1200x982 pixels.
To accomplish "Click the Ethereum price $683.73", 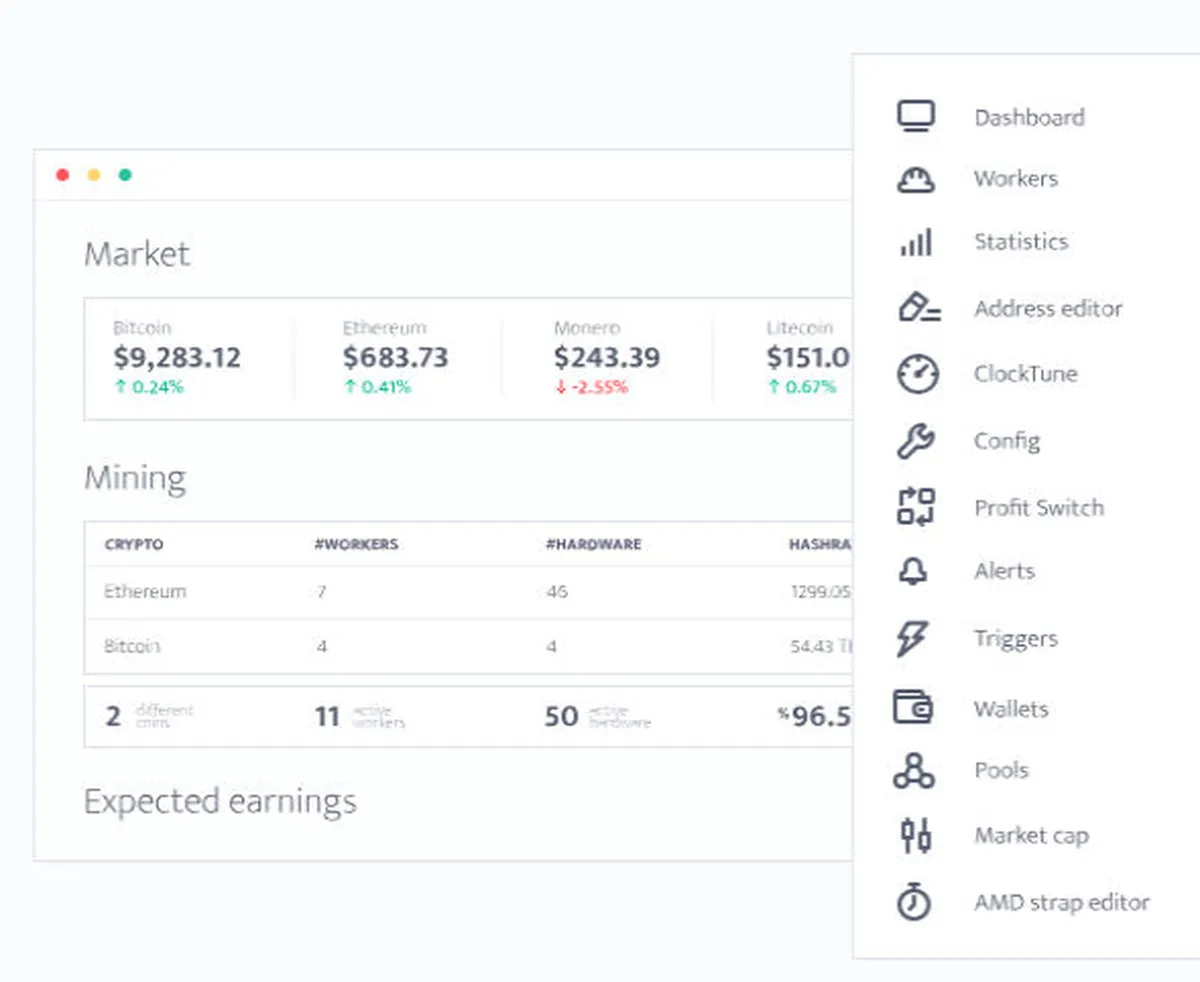I will tap(395, 357).
